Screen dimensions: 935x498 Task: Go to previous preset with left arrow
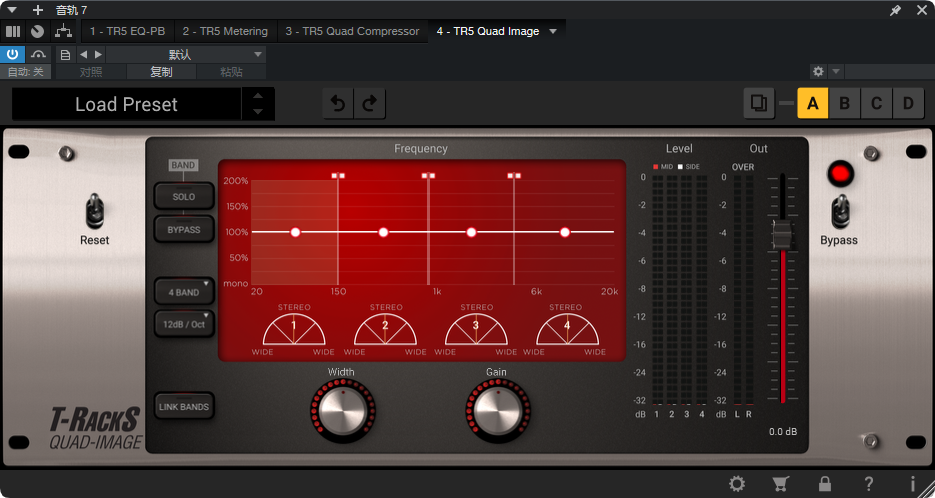[83, 55]
